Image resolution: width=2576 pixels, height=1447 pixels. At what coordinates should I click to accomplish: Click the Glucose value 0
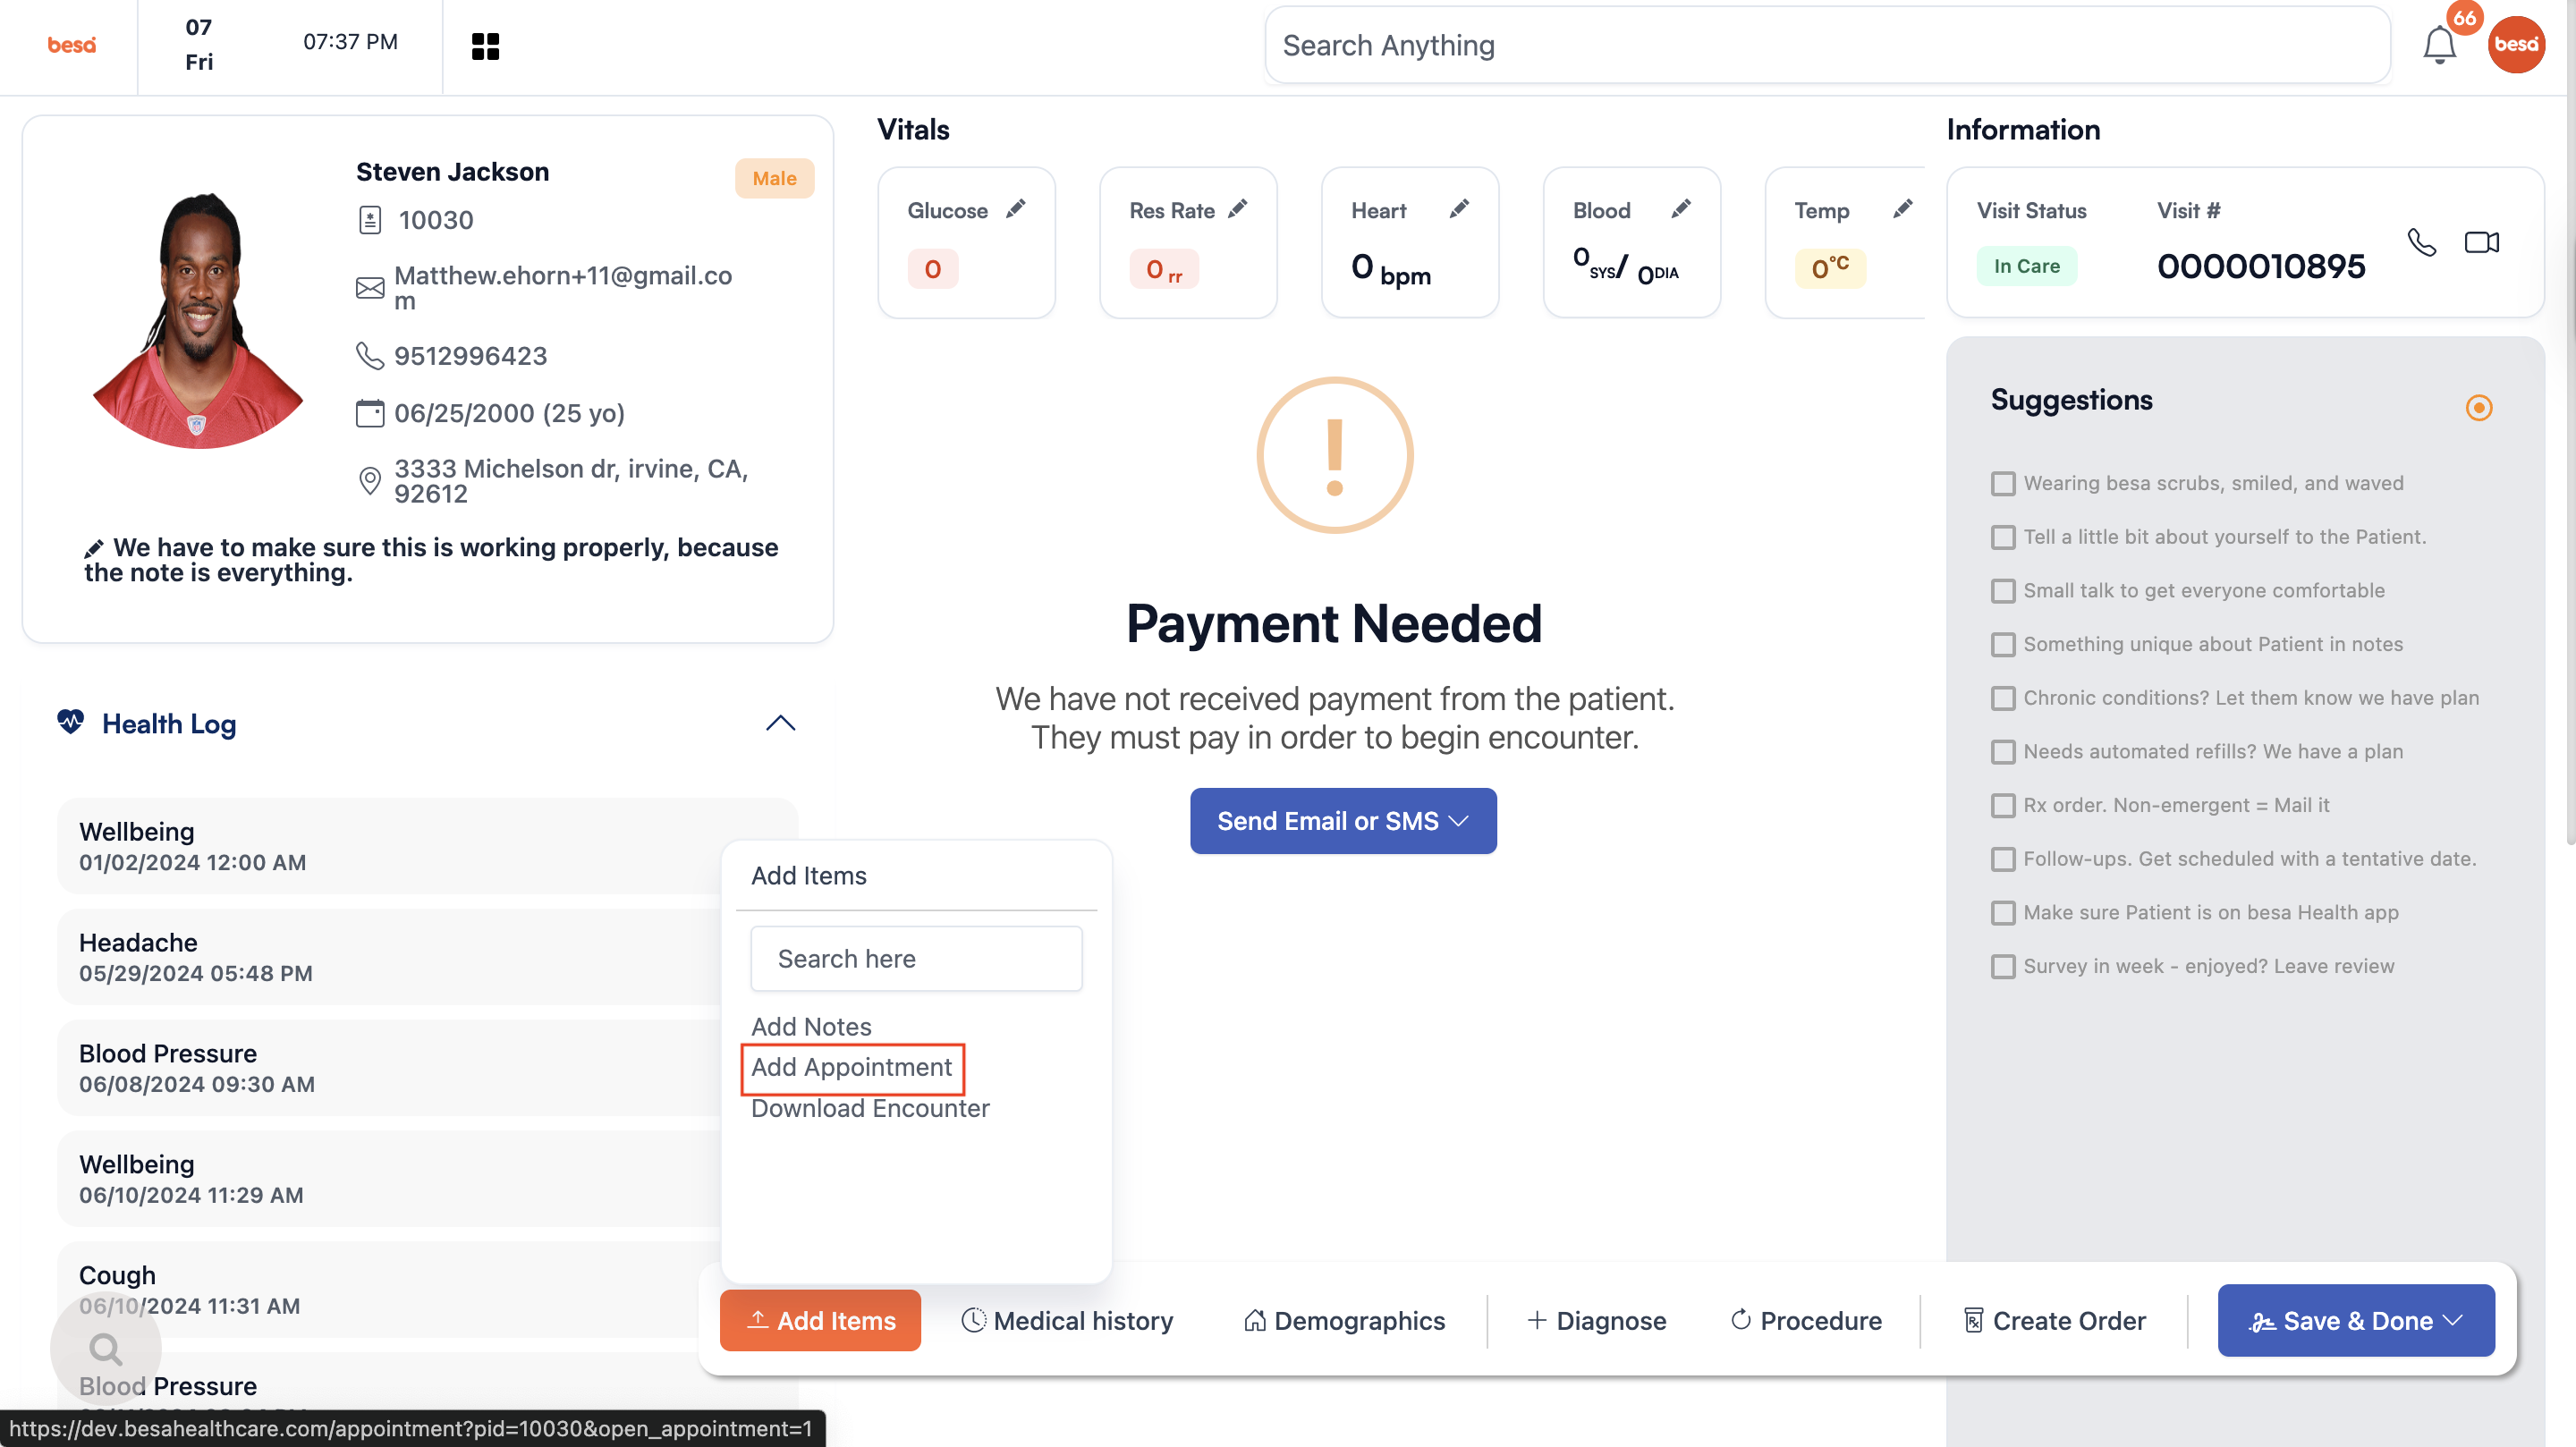coord(932,269)
